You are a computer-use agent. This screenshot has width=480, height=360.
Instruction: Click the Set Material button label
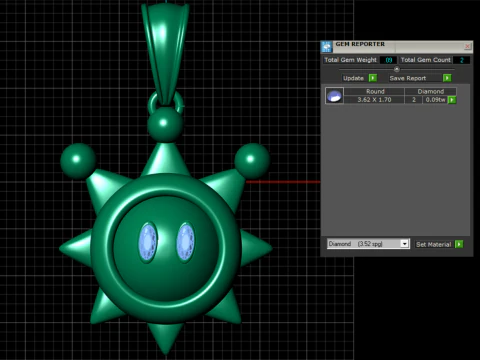(433, 244)
